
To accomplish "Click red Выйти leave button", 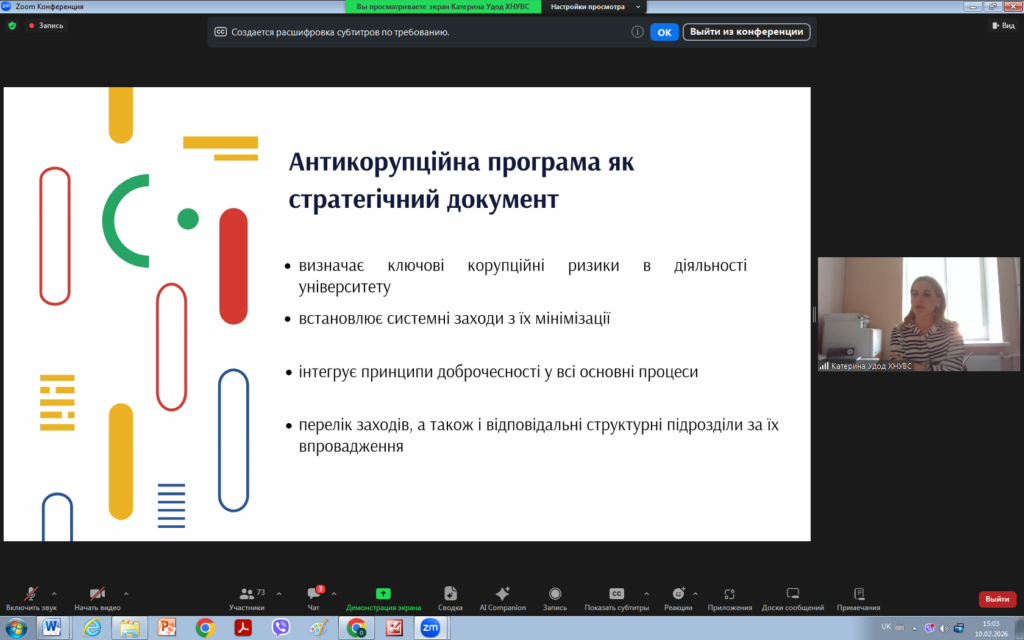I will tap(996, 599).
